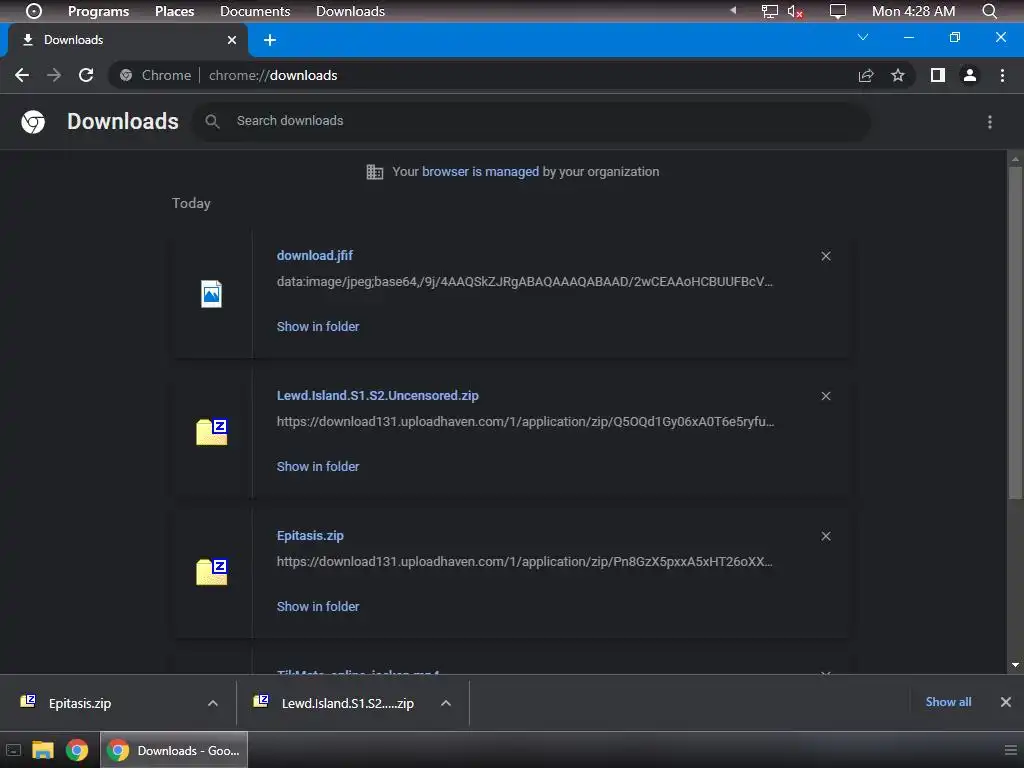Reload the downloads page
The height and width of the screenshot is (768, 1024).
point(86,75)
